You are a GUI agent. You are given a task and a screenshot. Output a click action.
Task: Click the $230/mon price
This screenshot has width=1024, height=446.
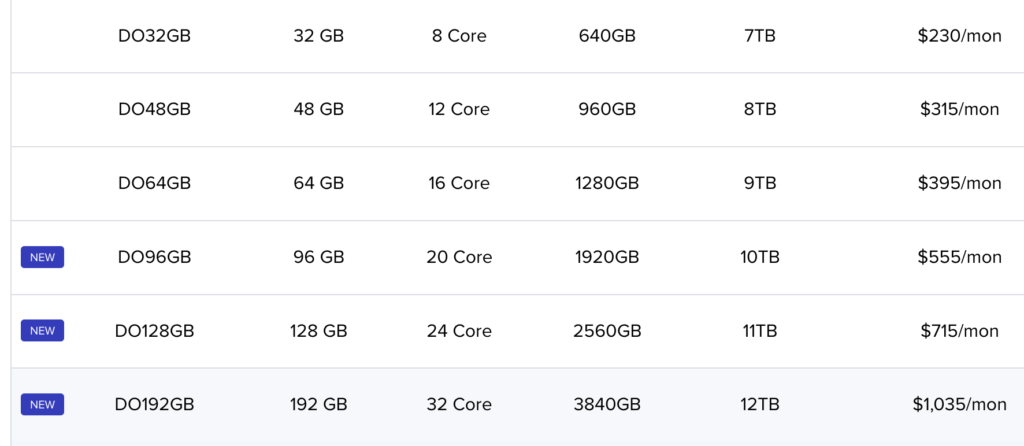tap(959, 36)
